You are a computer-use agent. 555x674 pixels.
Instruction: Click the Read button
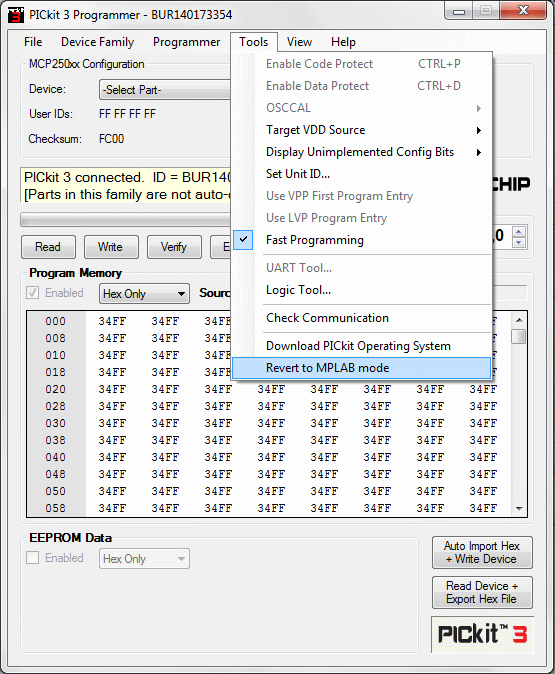click(x=48, y=247)
